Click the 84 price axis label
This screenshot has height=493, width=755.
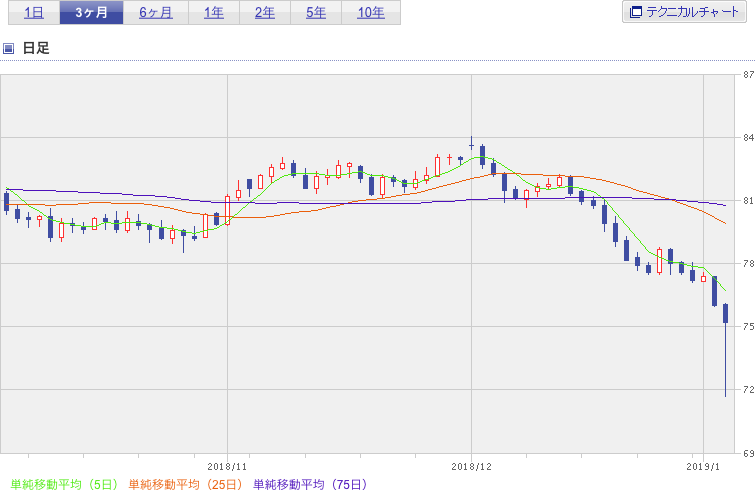tap(748, 138)
